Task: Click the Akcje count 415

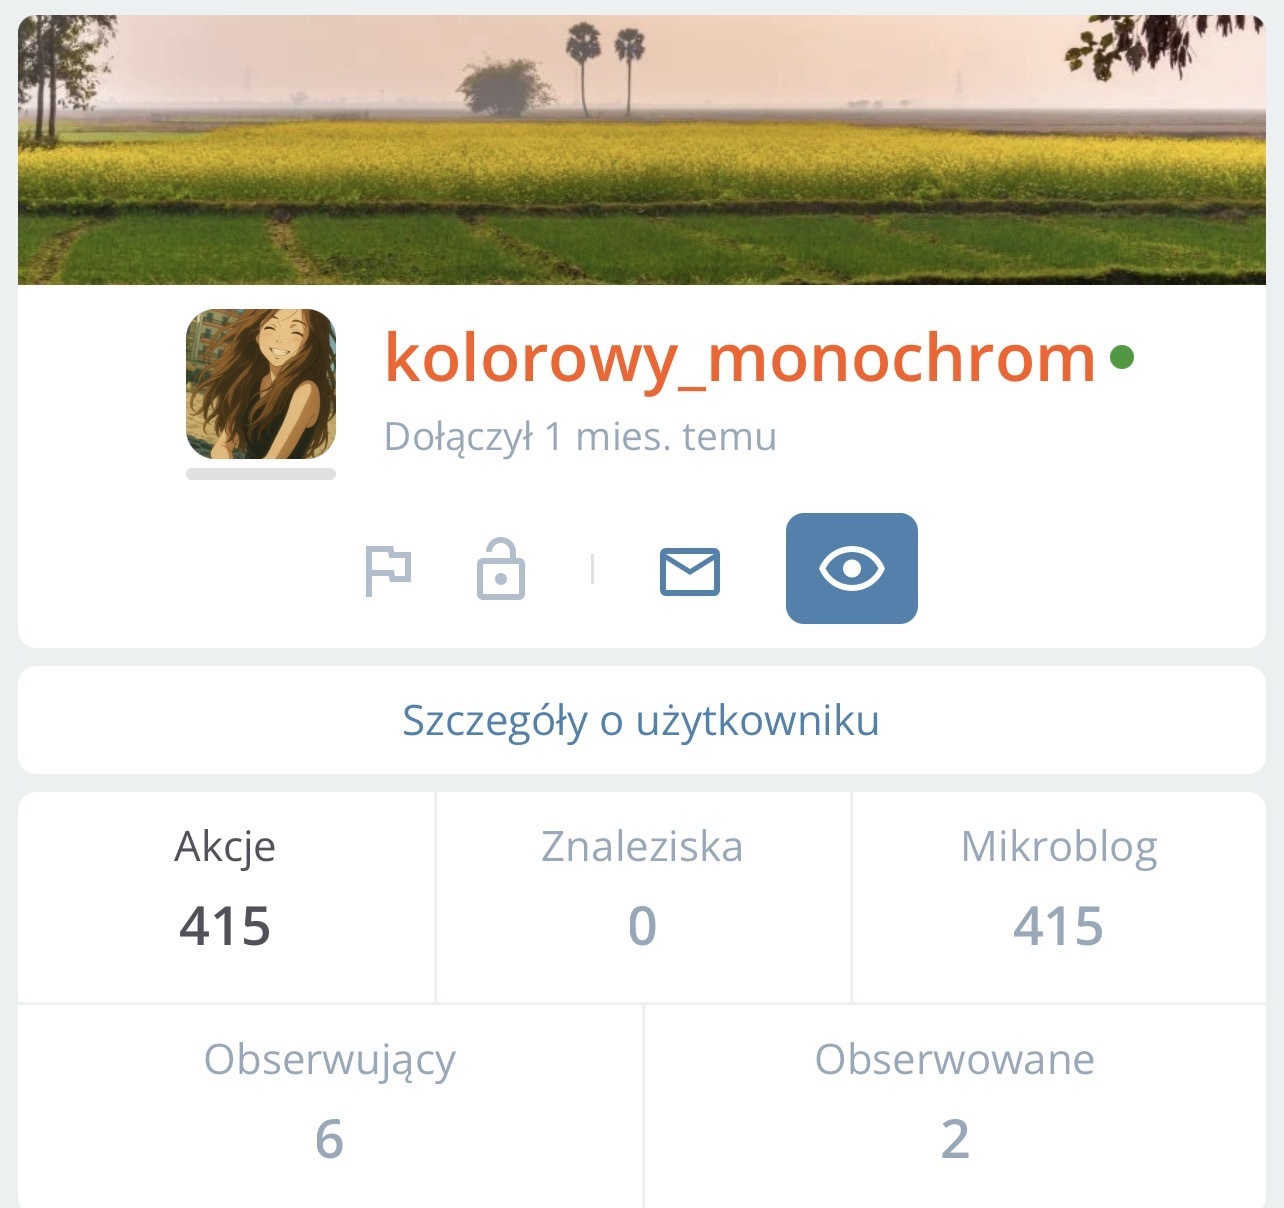Action: click(225, 926)
